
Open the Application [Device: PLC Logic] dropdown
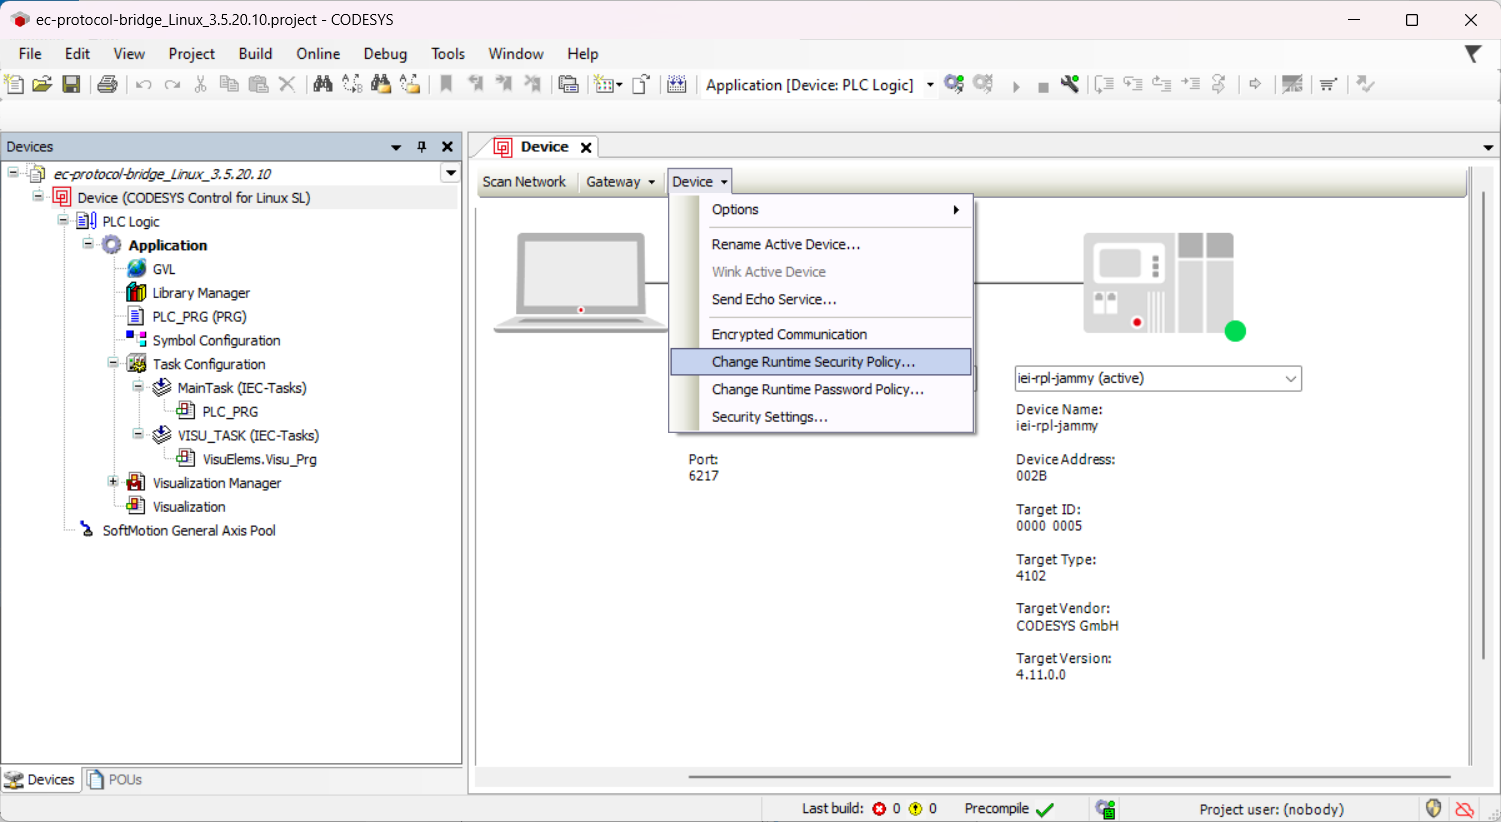point(930,85)
